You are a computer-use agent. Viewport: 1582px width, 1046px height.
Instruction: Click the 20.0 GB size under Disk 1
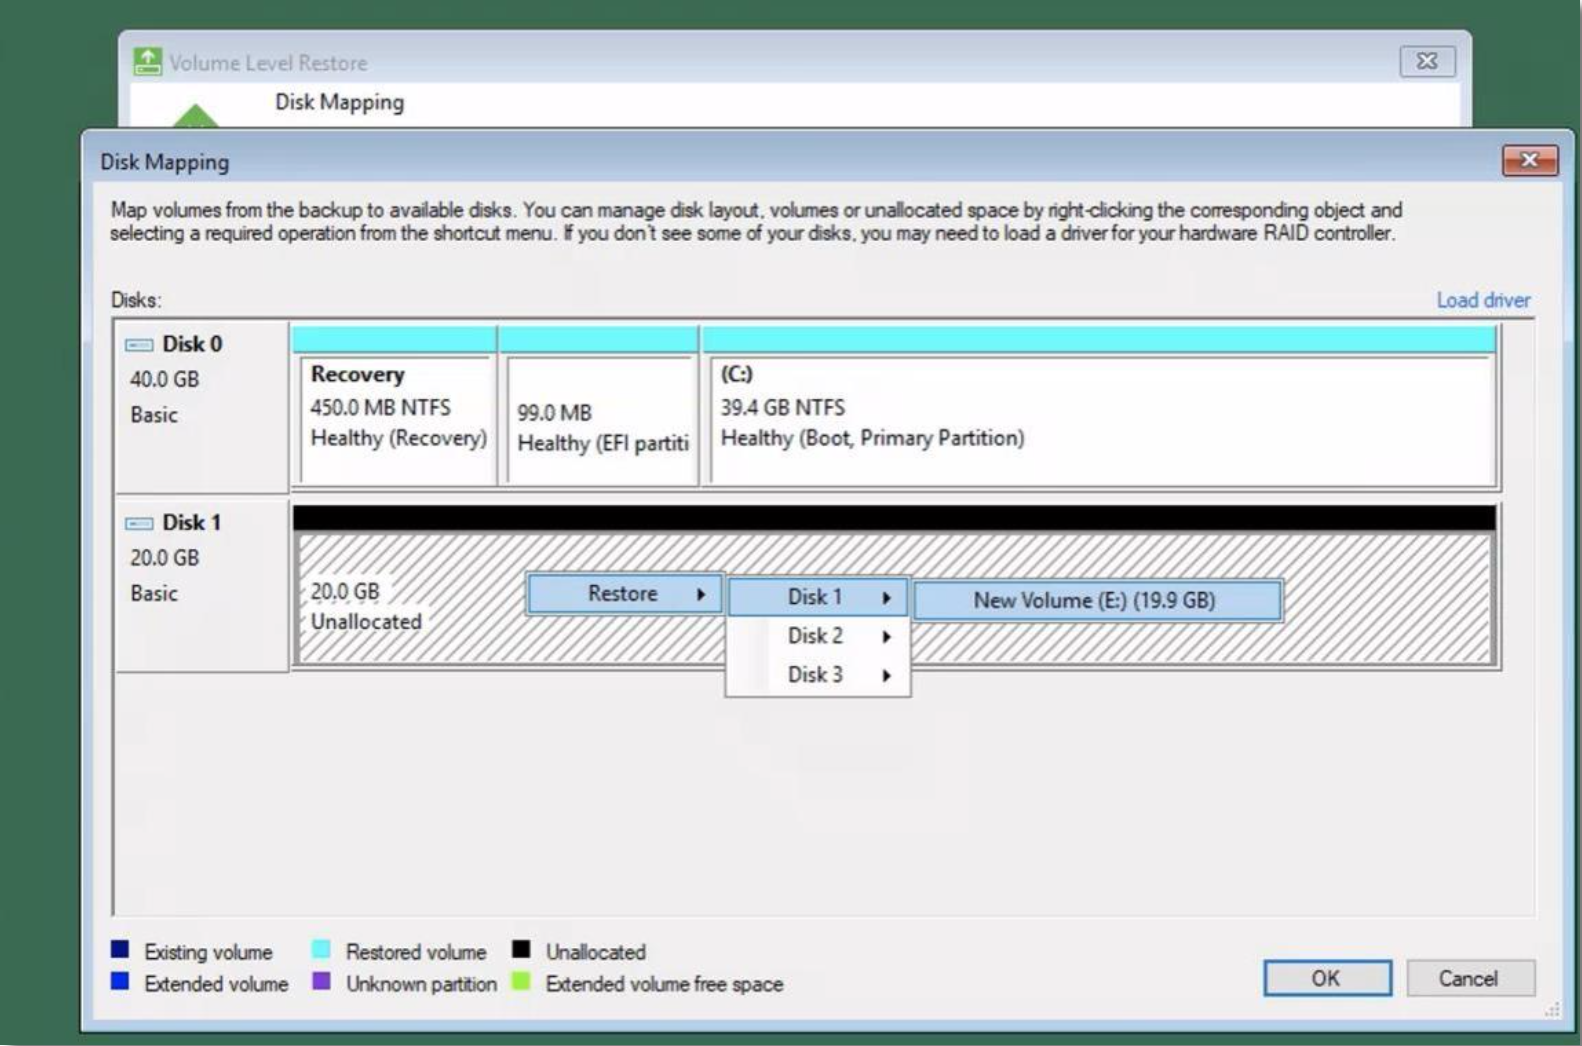[164, 557]
